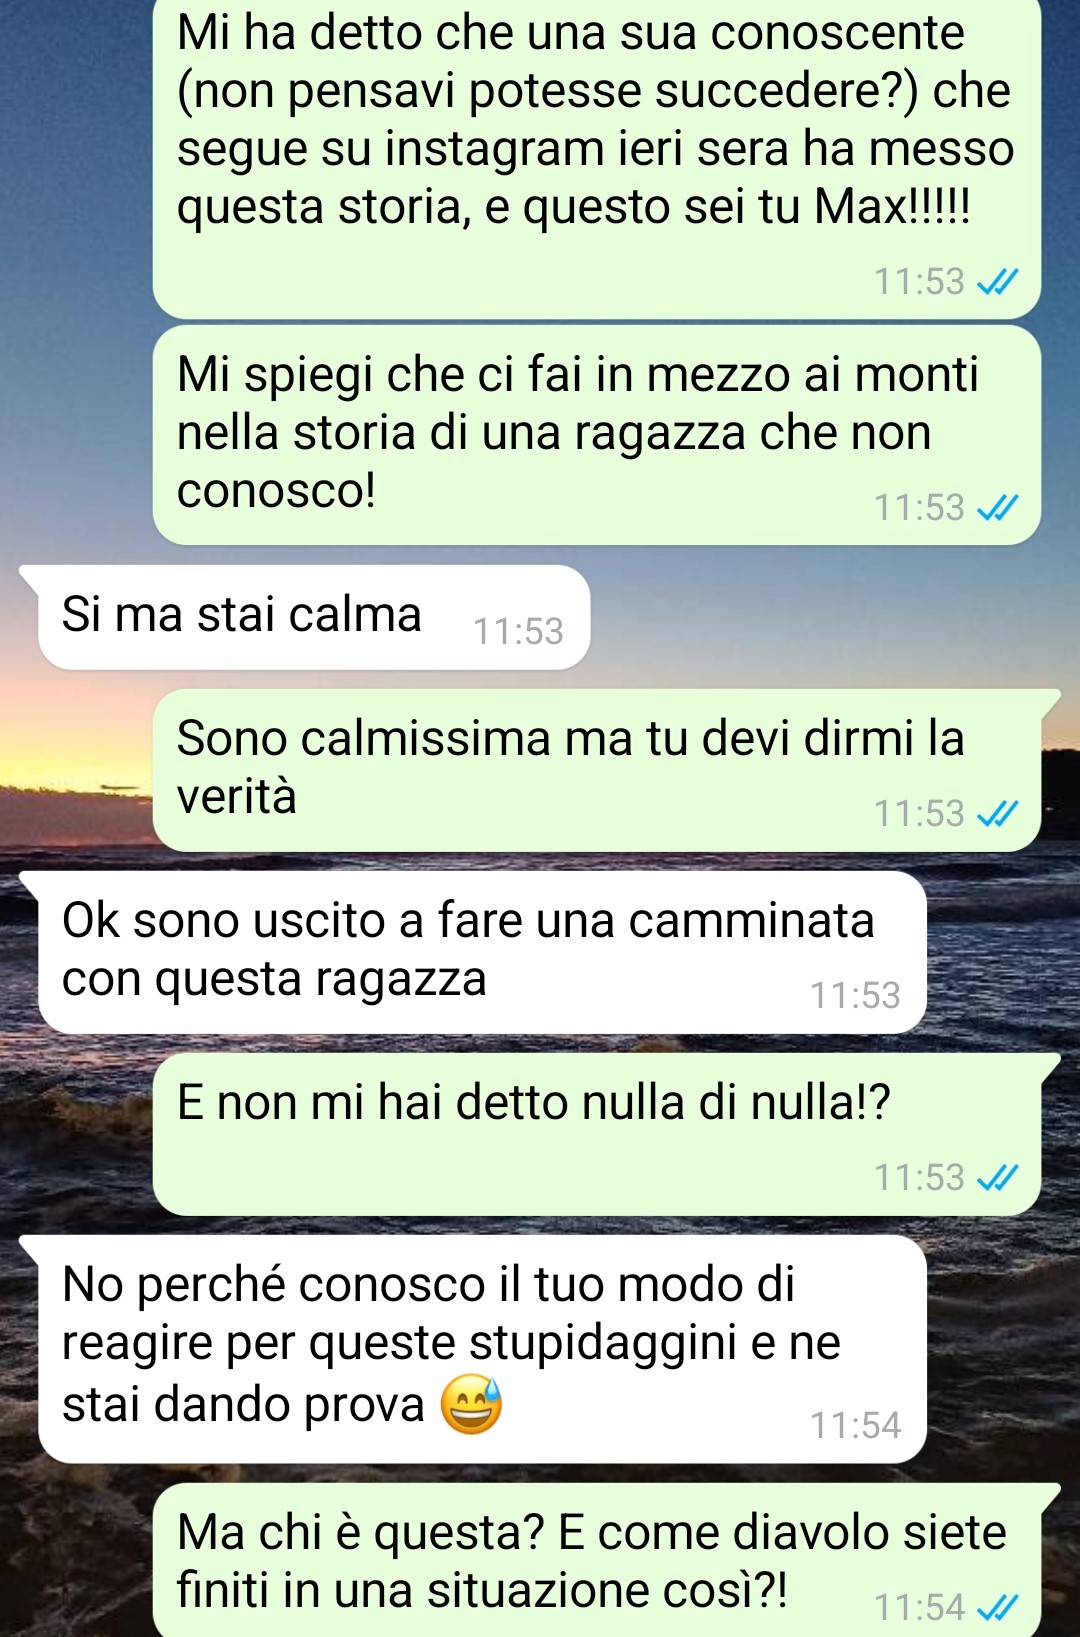
Task: Select the 'Mi spiegi che ci fai in mezzo ai monti' bubble
Action: click(597, 435)
